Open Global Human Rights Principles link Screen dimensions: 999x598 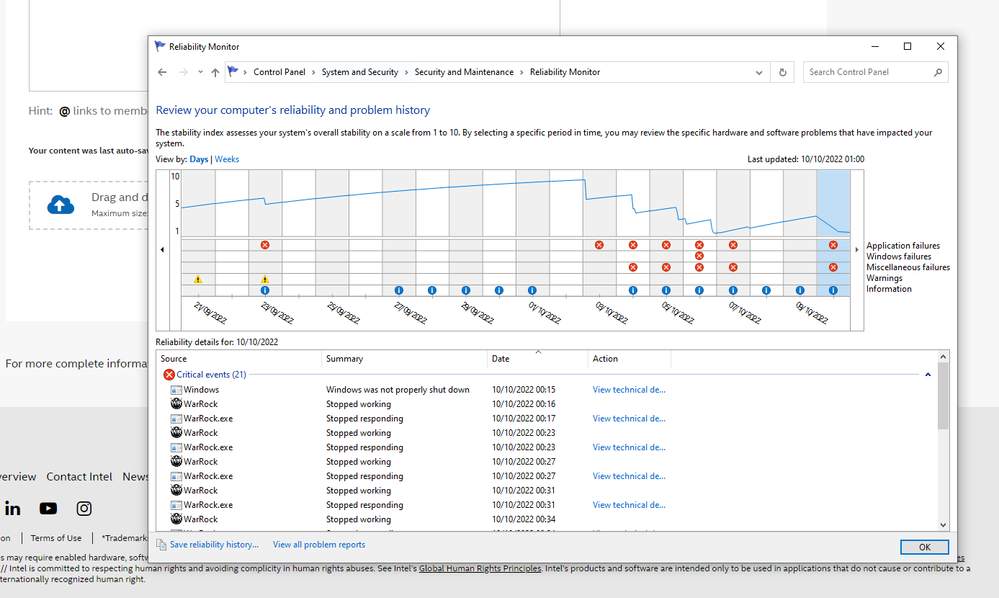tap(480, 568)
